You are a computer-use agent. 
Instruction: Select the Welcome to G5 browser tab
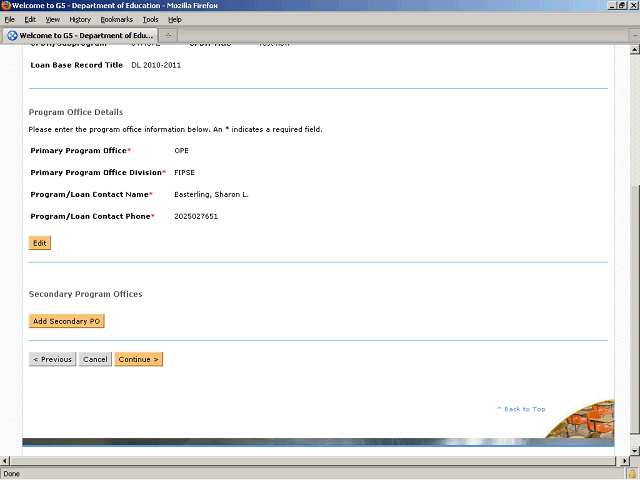click(80, 36)
